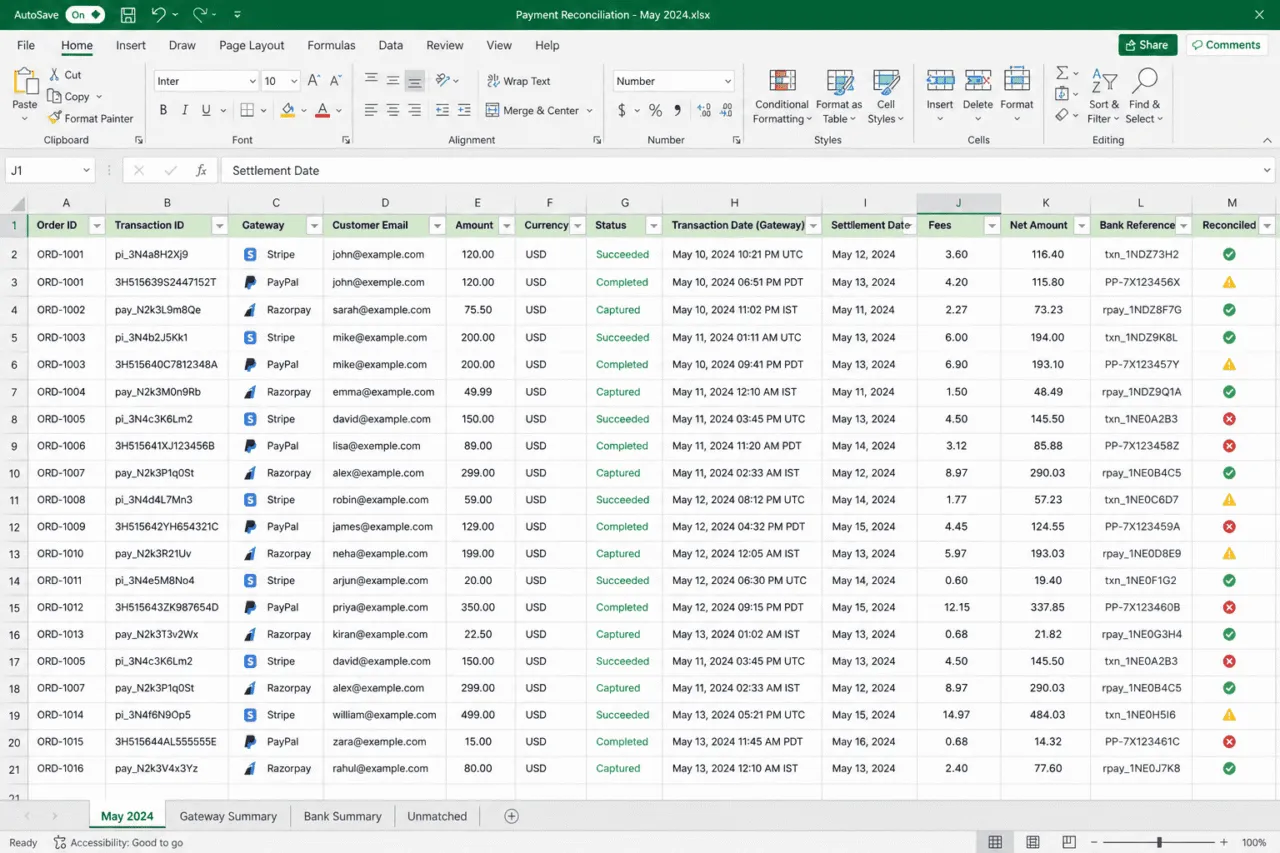Open the Formulas ribbon tab
Image resolution: width=1280 pixels, height=853 pixels.
331,45
